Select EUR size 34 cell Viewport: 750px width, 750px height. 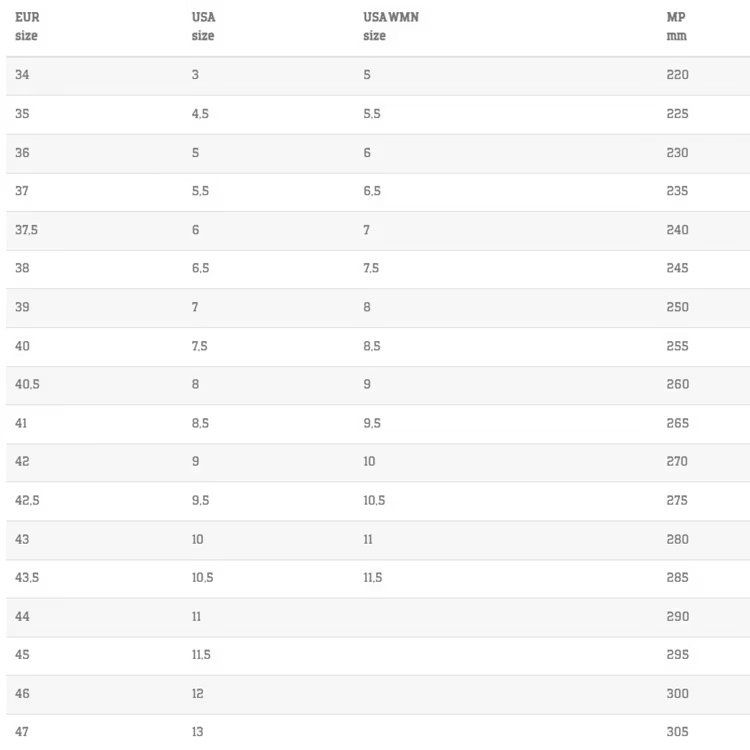click(22, 75)
